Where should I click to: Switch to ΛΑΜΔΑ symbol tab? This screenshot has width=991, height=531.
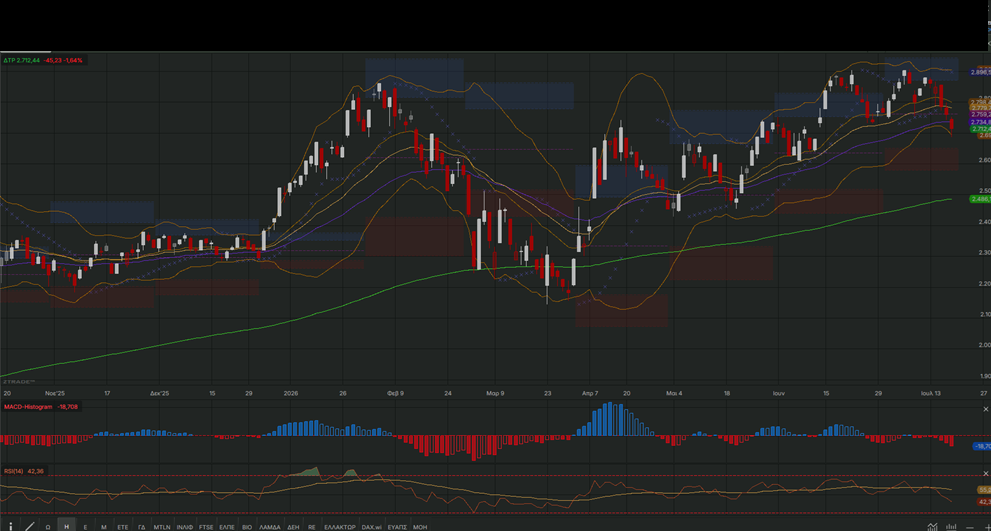[270, 527]
